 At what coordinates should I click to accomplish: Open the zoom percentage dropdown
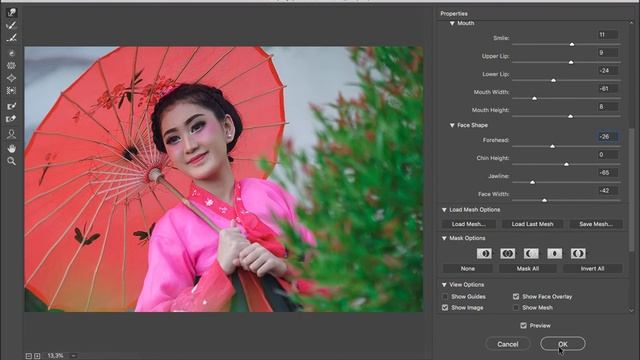pyautogui.click(x=73, y=356)
